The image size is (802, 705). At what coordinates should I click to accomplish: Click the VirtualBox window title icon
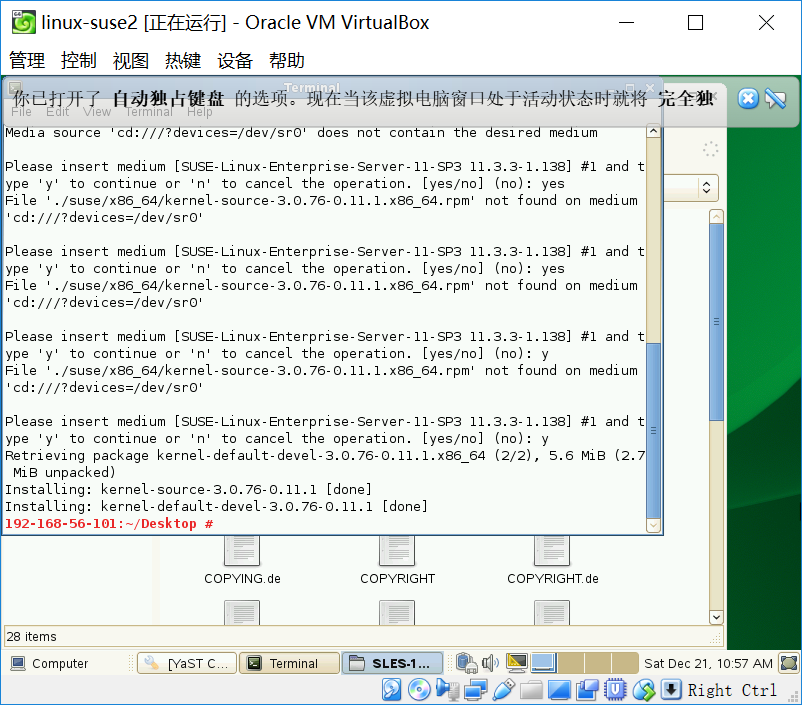[x=24, y=22]
